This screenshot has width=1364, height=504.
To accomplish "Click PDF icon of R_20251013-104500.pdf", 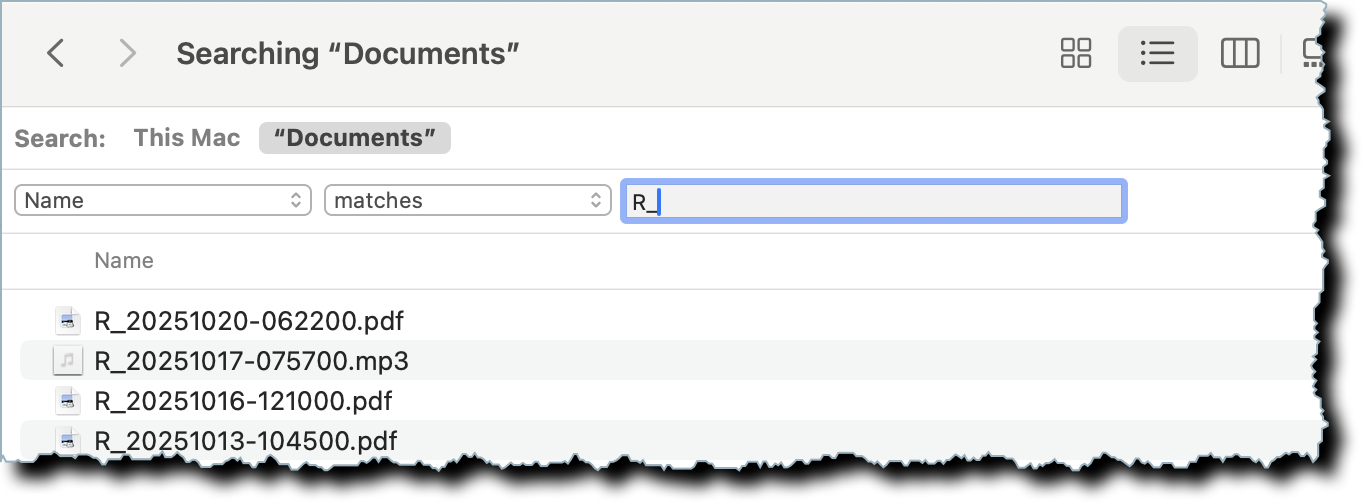I will (67, 440).
